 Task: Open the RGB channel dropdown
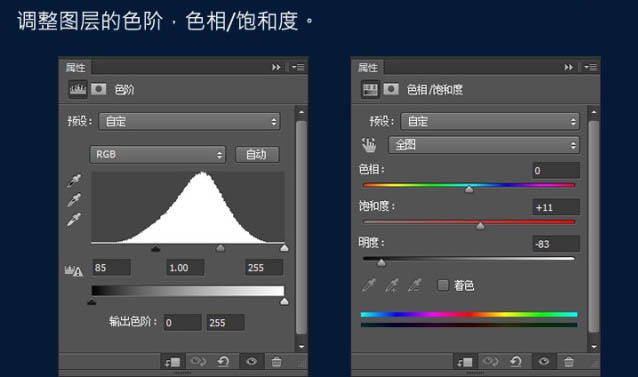pos(157,155)
